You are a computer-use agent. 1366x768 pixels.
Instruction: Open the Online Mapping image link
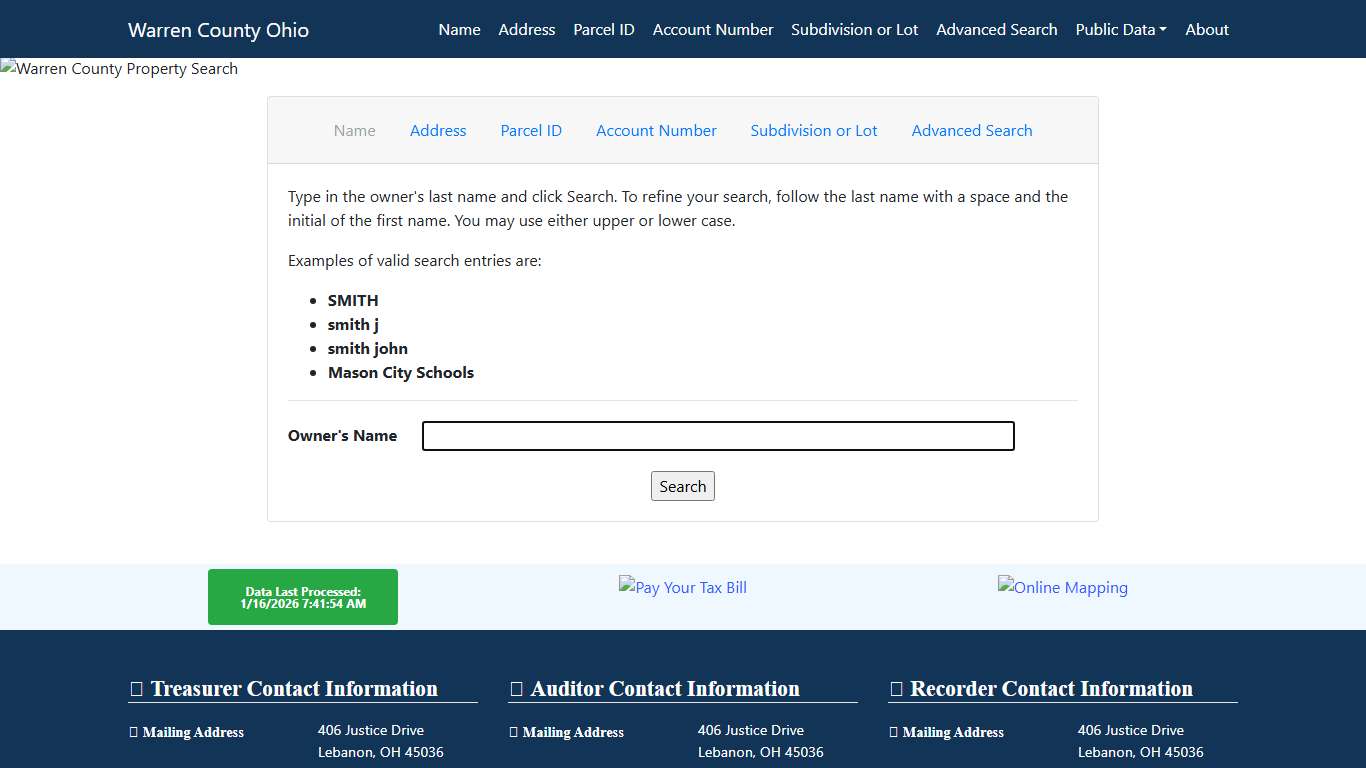tap(1062, 587)
